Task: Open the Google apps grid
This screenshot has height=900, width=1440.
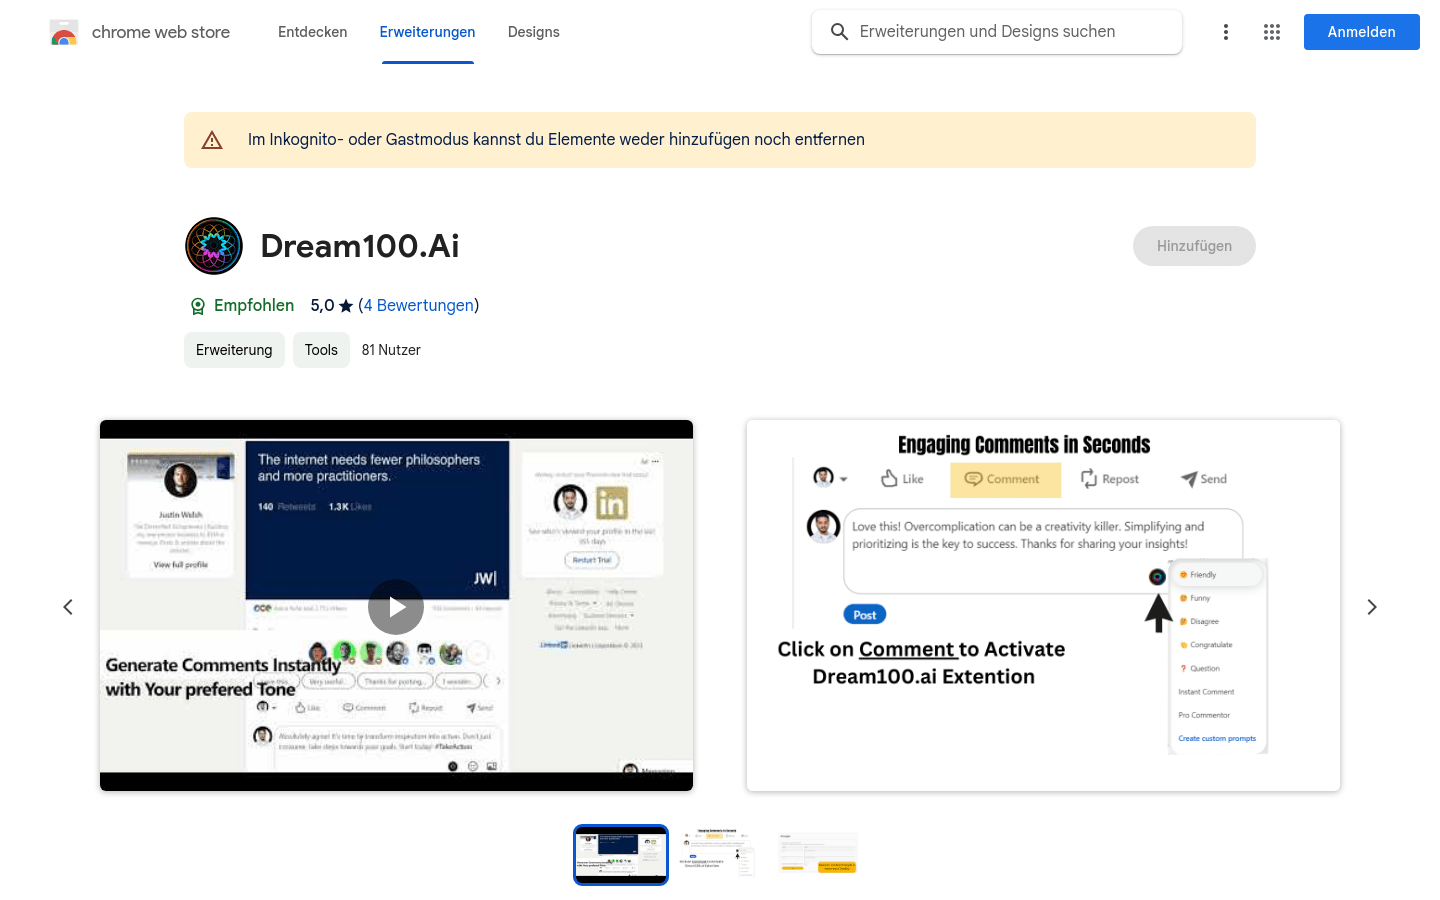Action: coord(1272,32)
